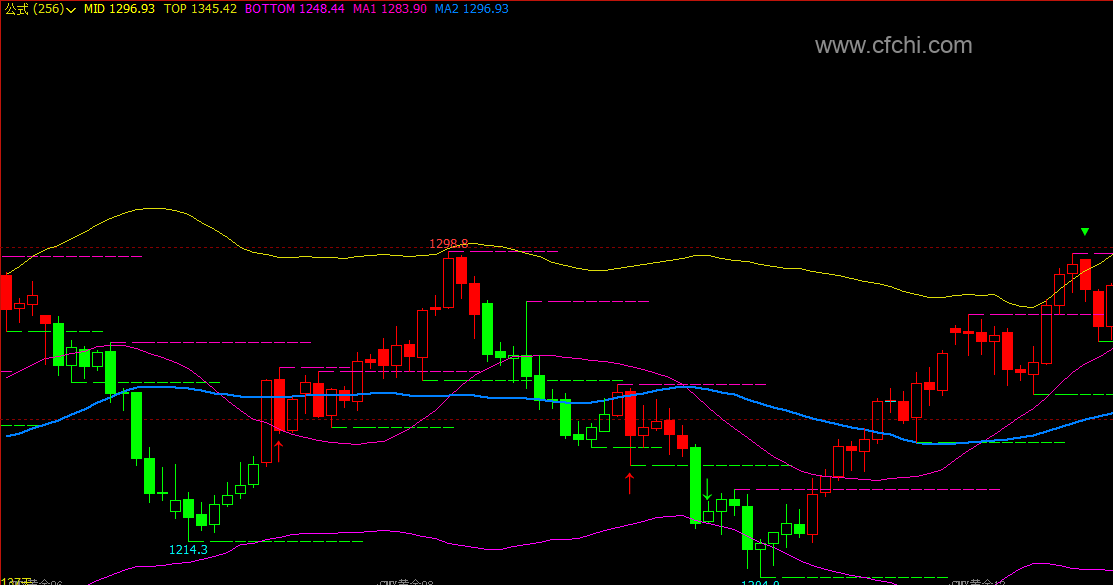Viewport: 1113px width, 585px height.
Task: Open the 公式 (256) dropdown chevron
Action: point(71,10)
